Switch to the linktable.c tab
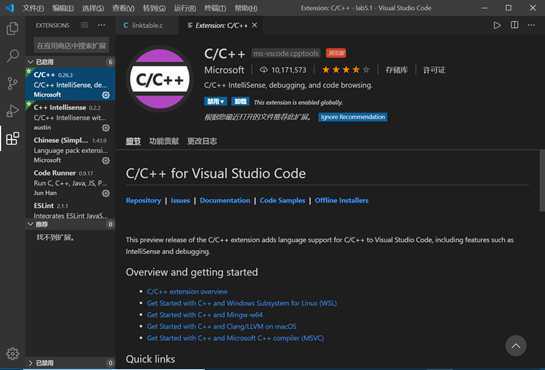545x370 pixels. (x=146, y=25)
